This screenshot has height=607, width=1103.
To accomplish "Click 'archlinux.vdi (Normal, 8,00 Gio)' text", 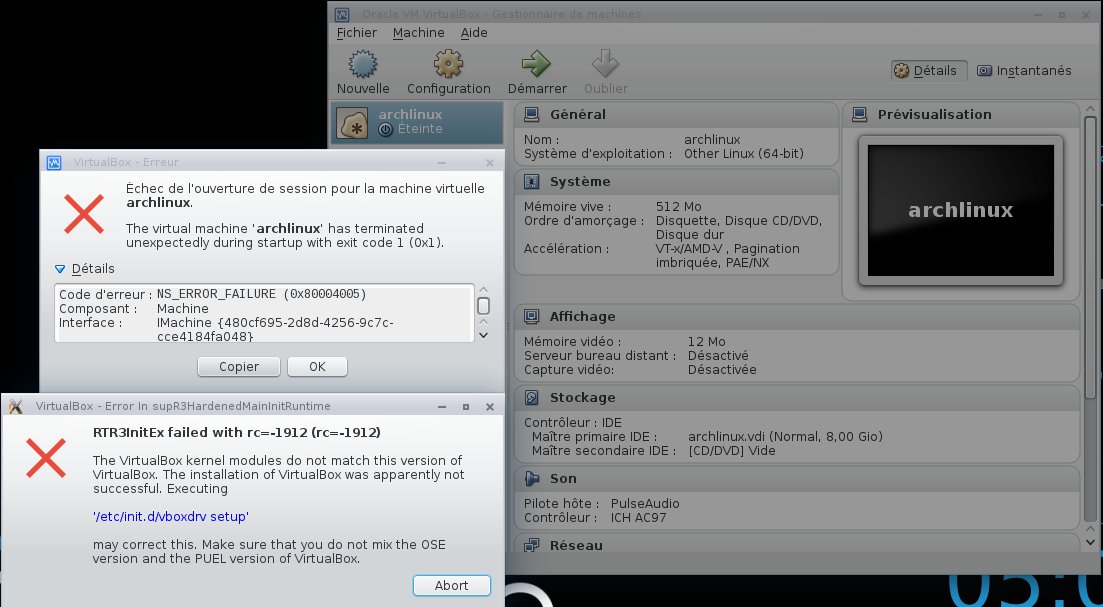I will (785, 437).
